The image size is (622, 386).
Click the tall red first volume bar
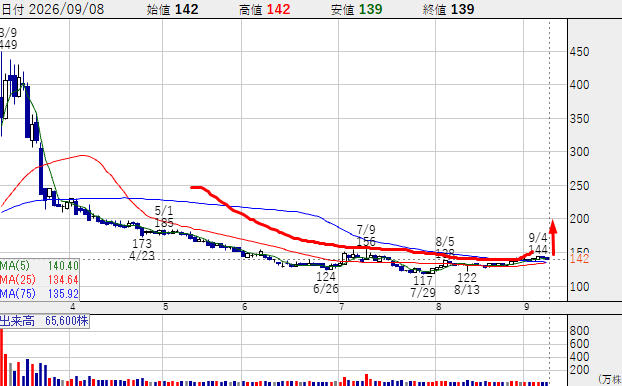pos(1,357)
